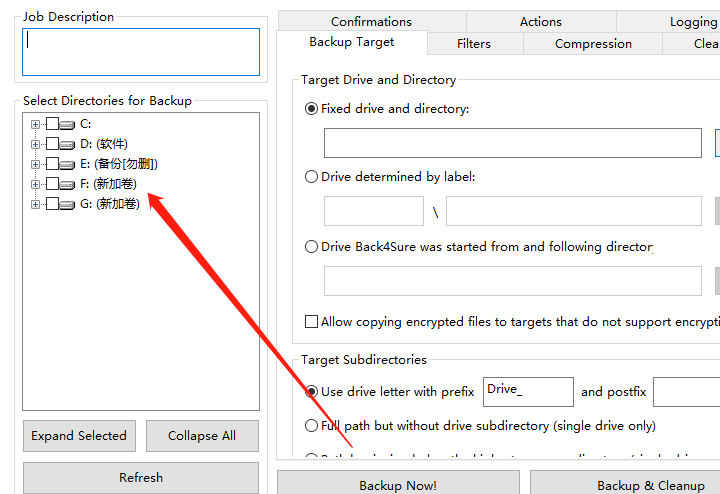Check the C: drive checkbox
Screen dimensions: 720x494
(x=52, y=125)
